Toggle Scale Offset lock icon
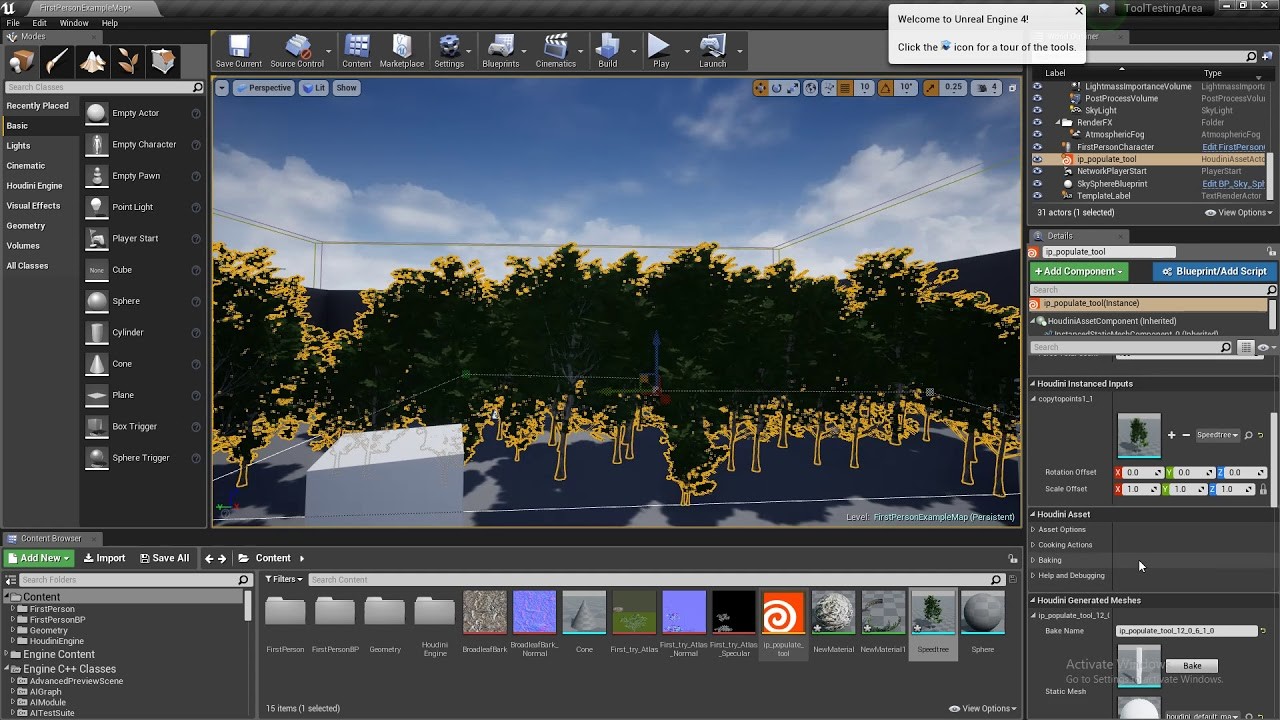 (x=1263, y=489)
